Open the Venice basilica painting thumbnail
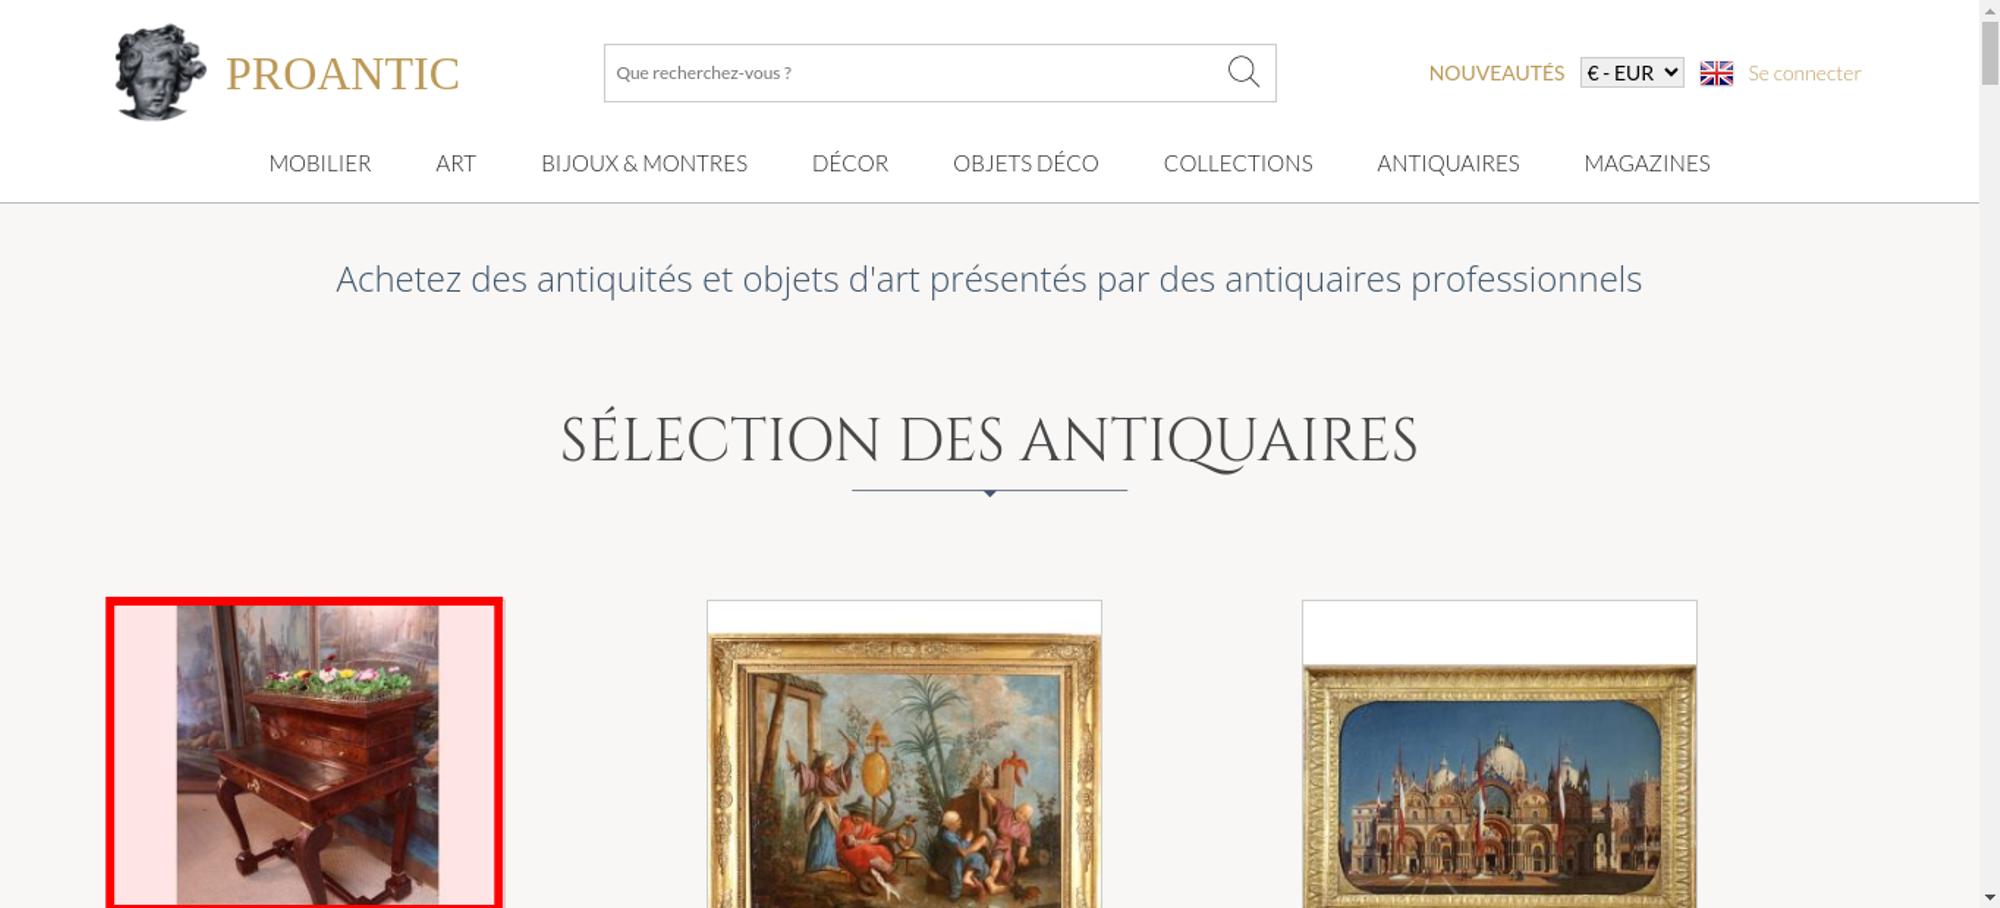Image resolution: width=2000 pixels, height=908 pixels. (x=1499, y=754)
